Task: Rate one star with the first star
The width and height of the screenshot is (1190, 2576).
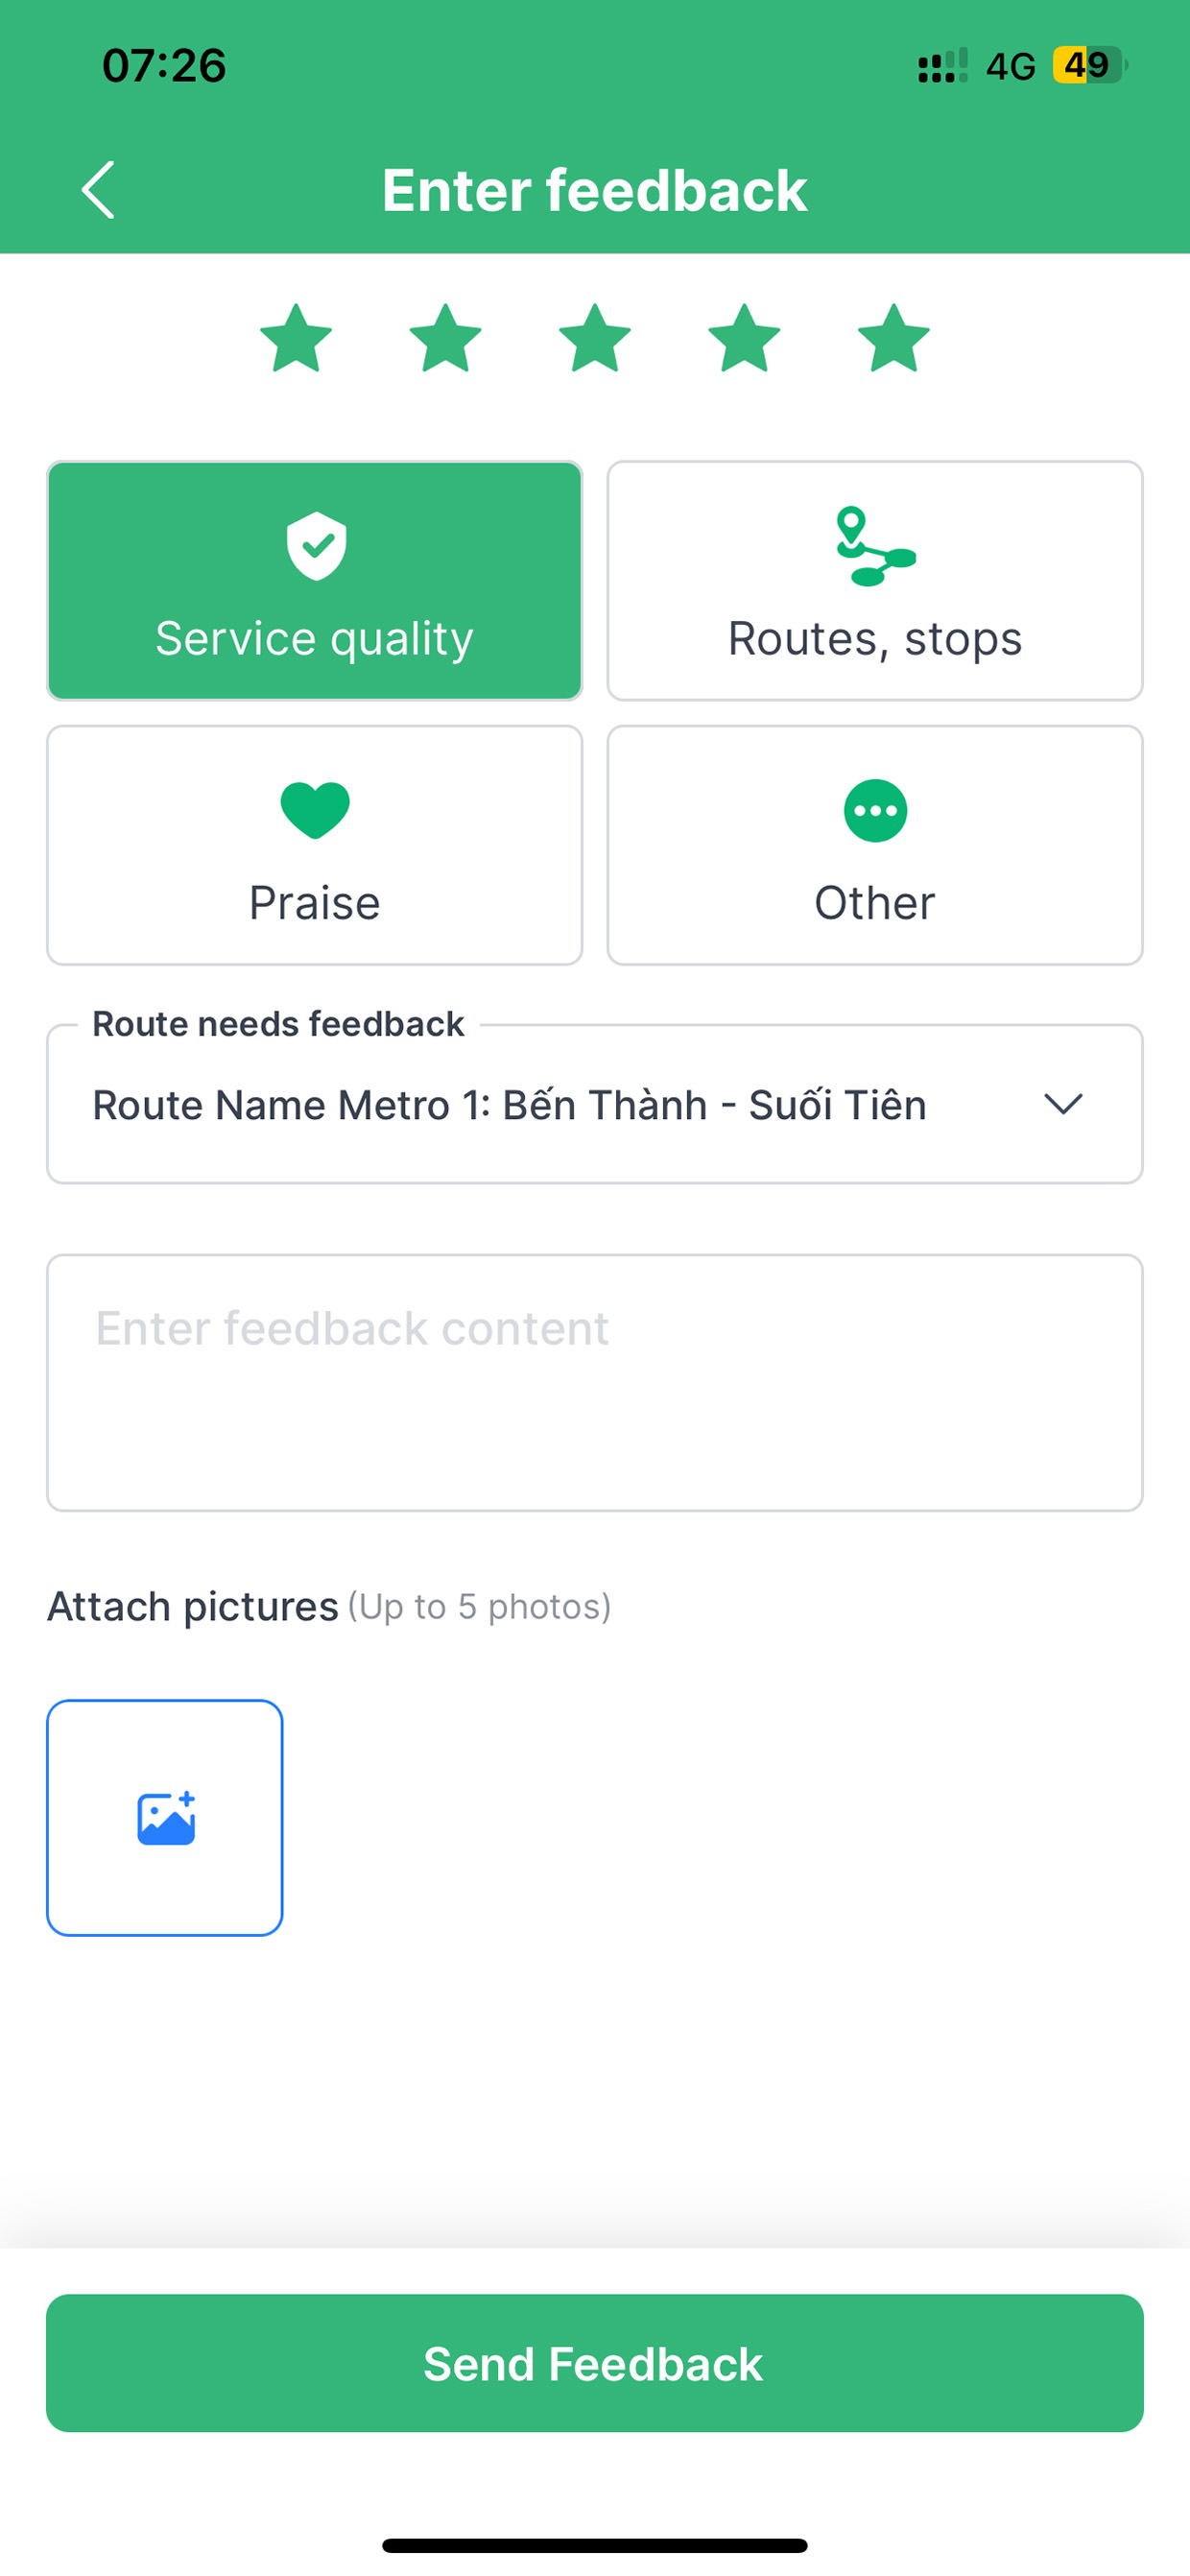Action: click(x=296, y=339)
